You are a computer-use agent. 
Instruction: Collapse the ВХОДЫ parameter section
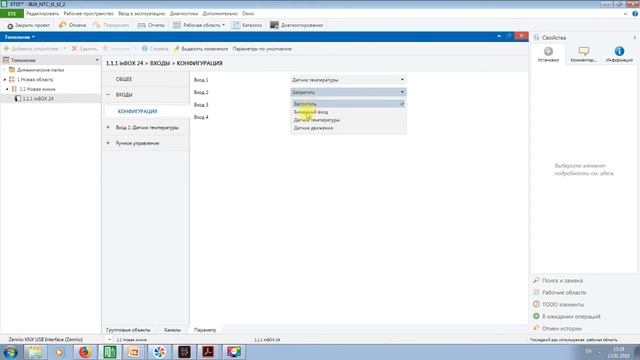(x=108, y=95)
